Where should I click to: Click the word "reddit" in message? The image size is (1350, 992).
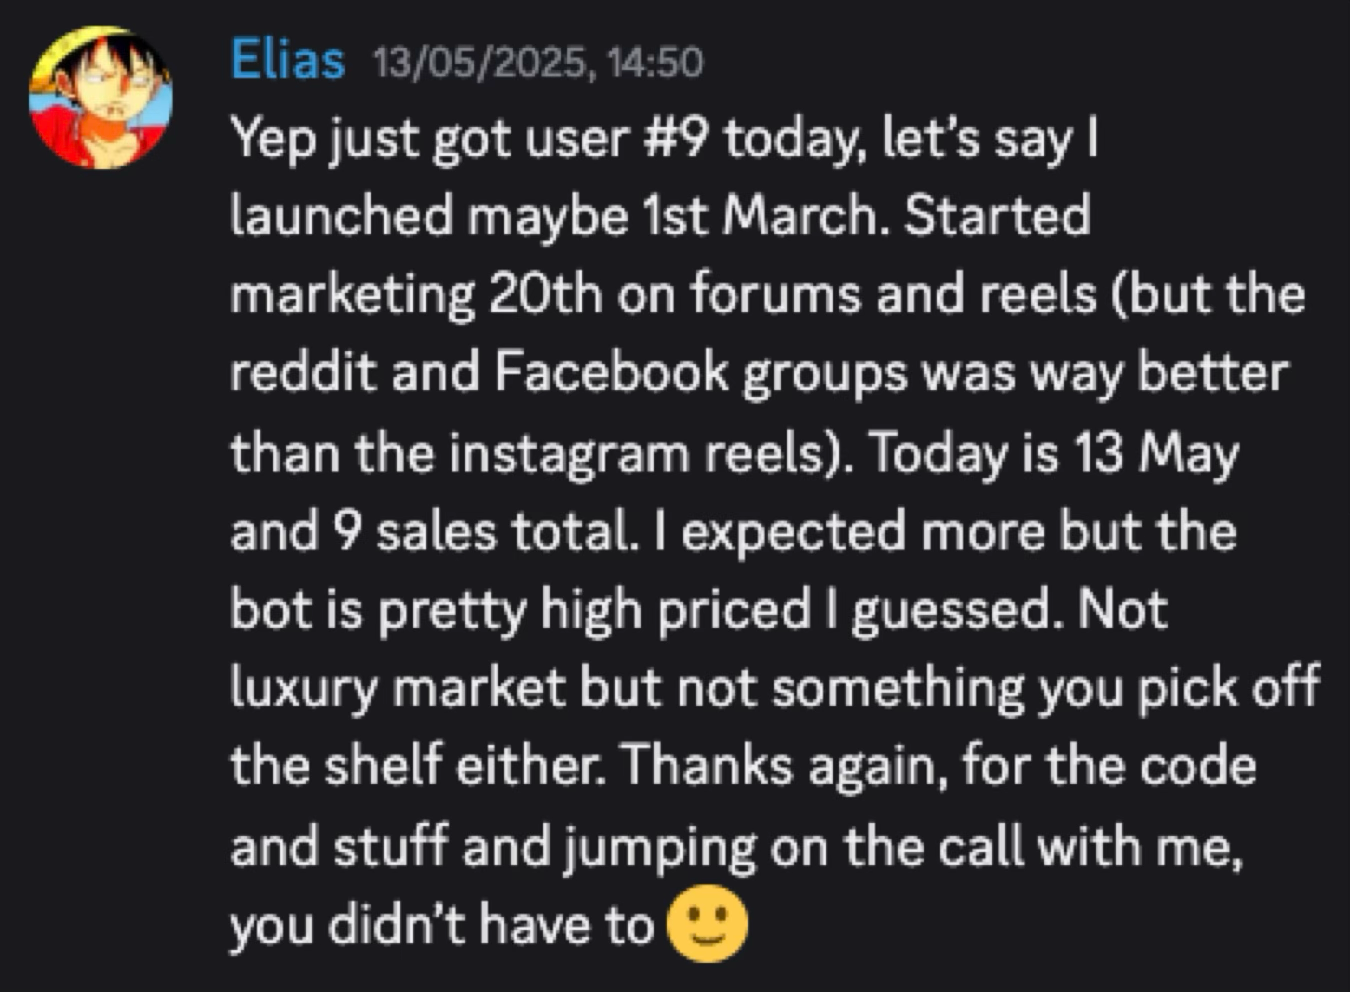pos(304,372)
